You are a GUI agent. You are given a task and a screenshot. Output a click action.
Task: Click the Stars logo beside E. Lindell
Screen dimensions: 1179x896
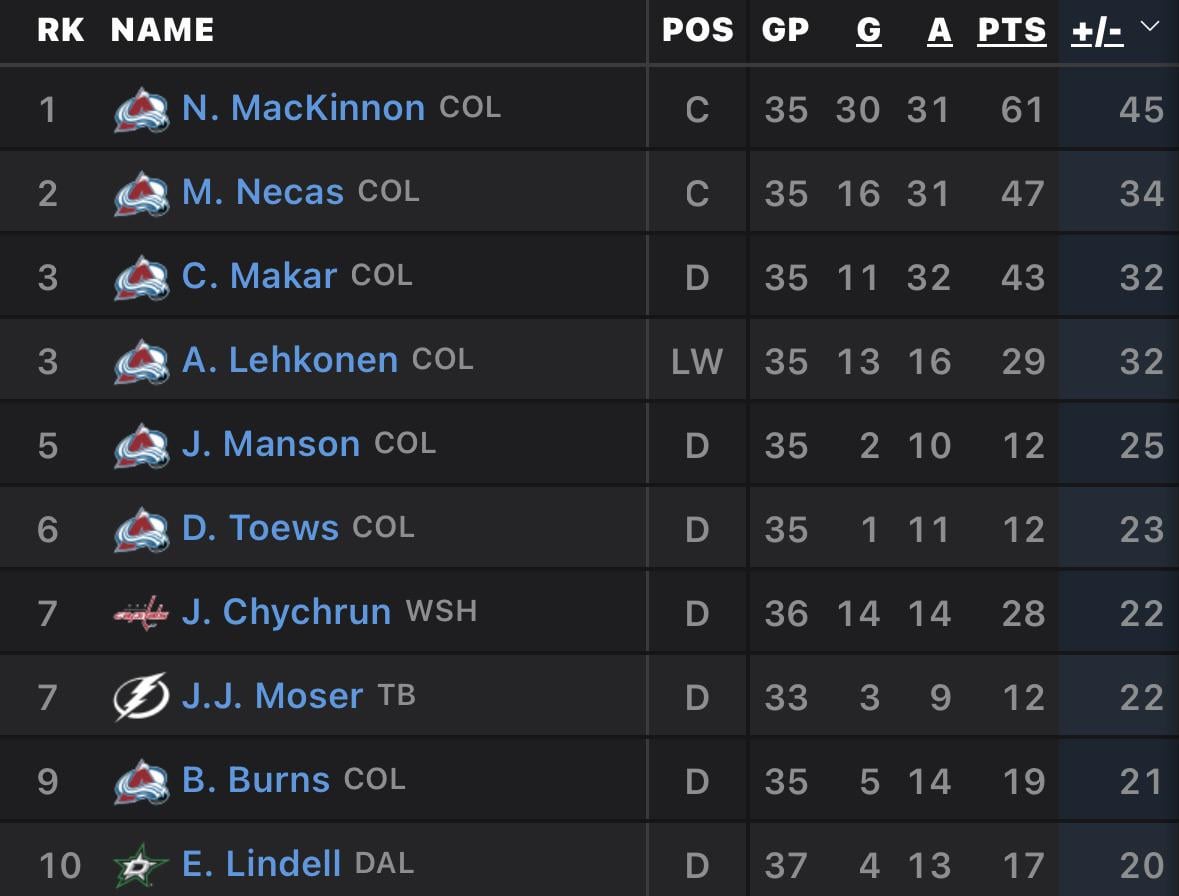pos(141,865)
